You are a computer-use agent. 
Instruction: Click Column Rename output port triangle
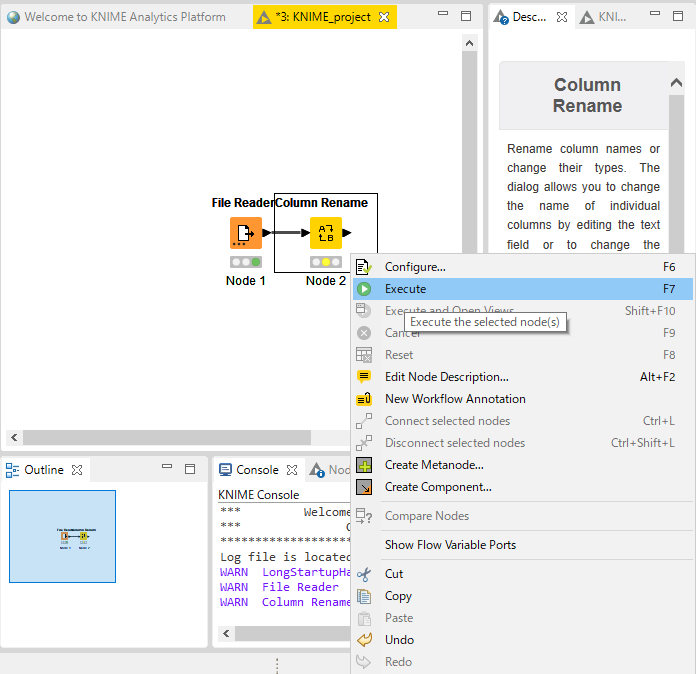point(347,233)
